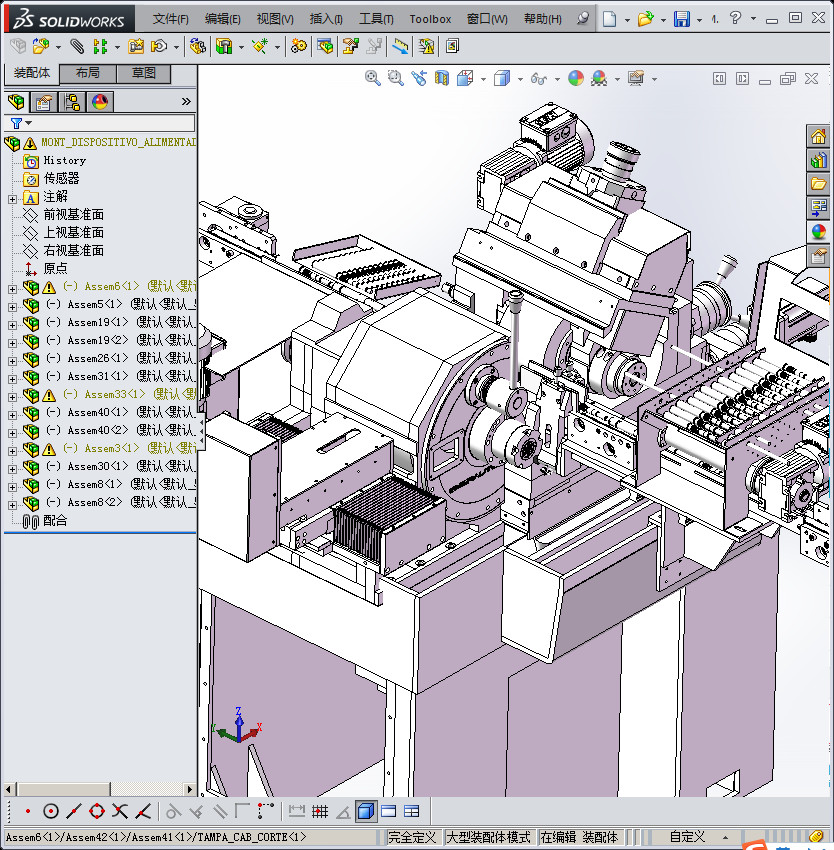
Task: Expand the 注解 annotations folder
Action: point(12,197)
